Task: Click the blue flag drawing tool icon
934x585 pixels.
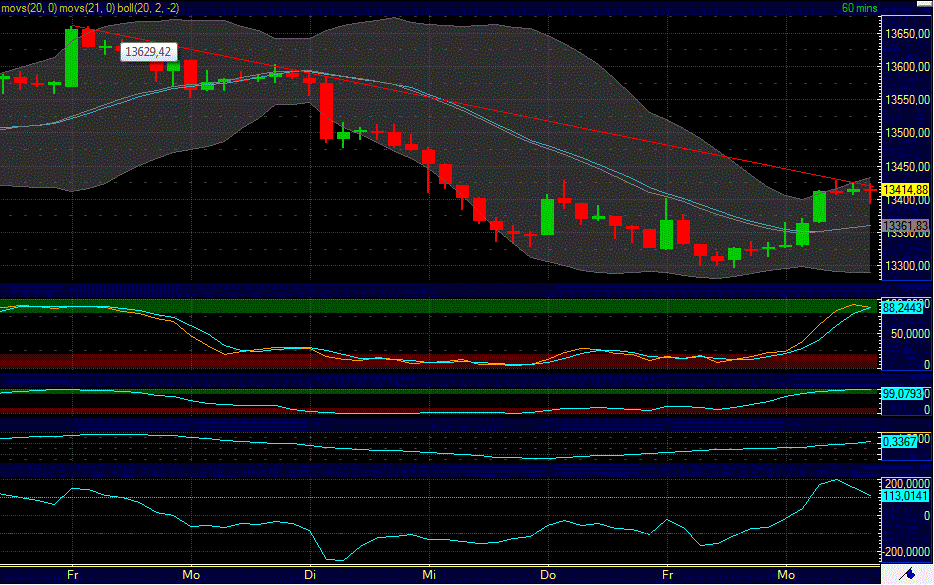Action: 909,574
